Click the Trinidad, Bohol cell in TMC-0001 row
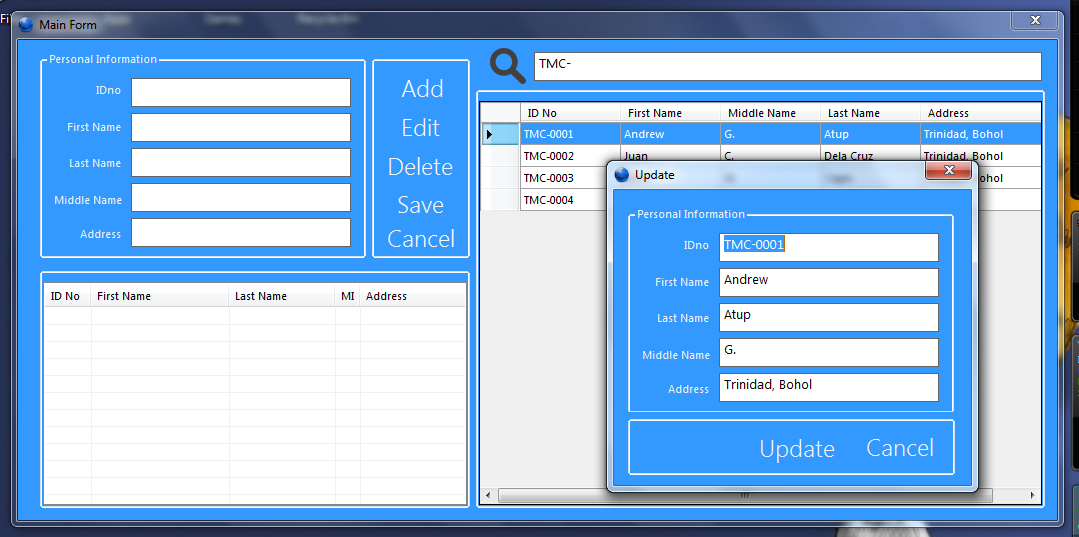1079x537 pixels. click(981, 134)
